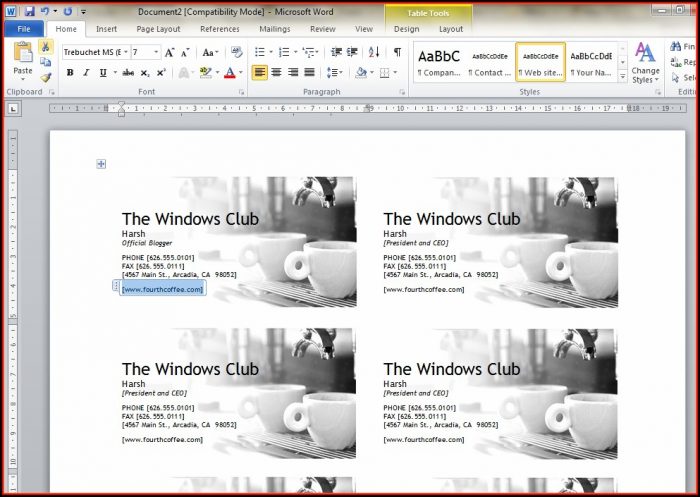Switch to the Mailings tab

(x=275, y=29)
